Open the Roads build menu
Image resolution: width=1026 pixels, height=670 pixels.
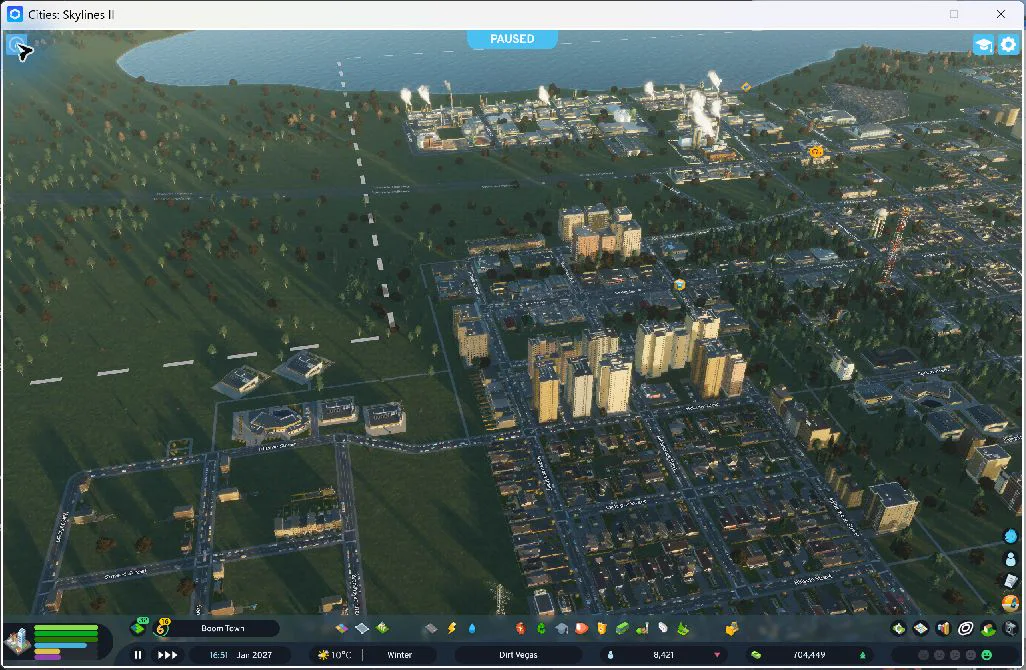coord(431,628)
